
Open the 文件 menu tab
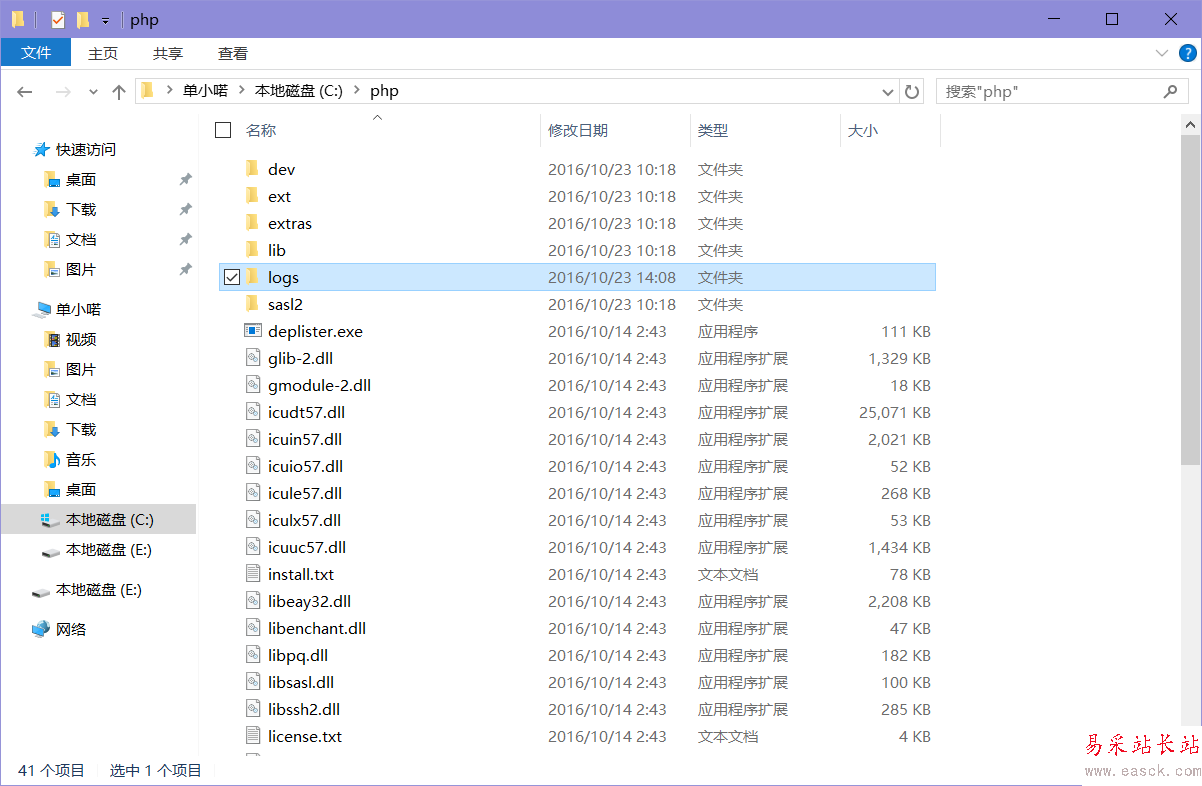pyautogui.click(x=36, y=53)
